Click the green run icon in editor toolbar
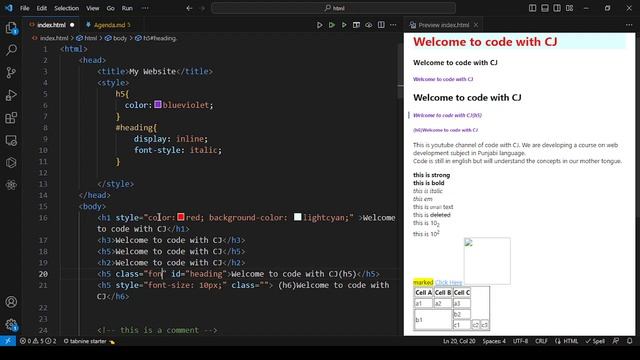This screenshot has height=360, width=640. 332,25
